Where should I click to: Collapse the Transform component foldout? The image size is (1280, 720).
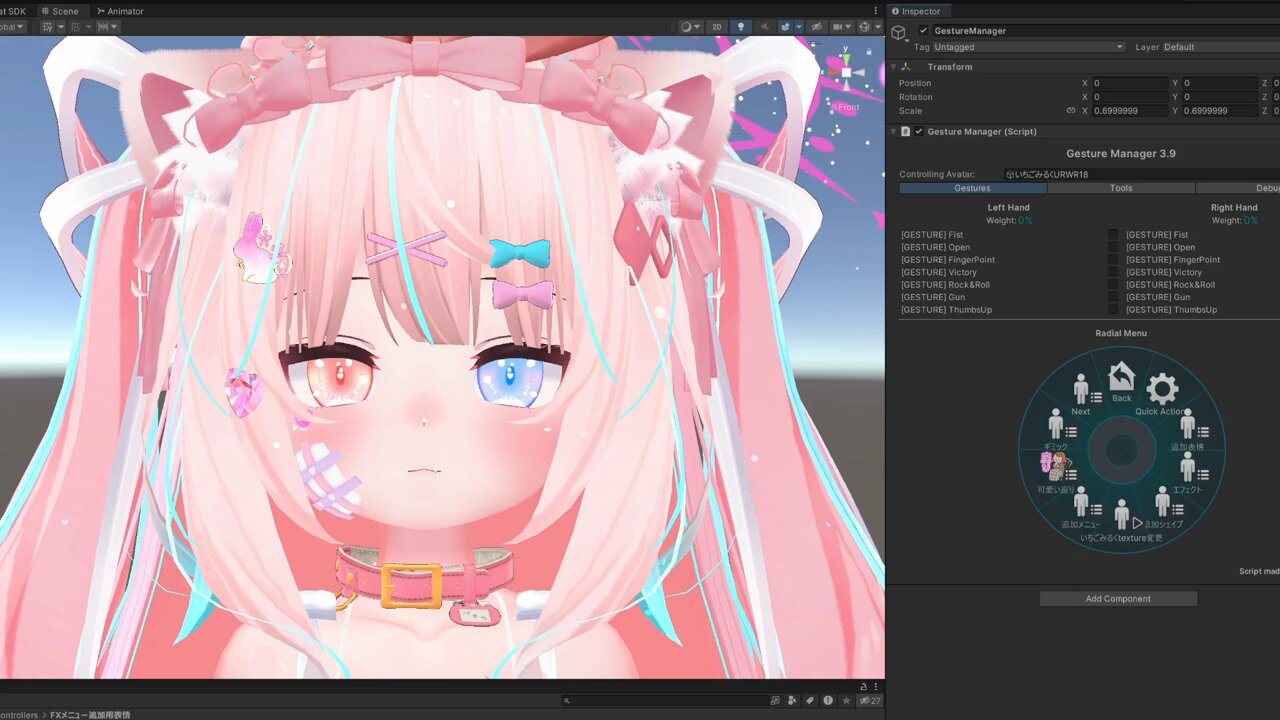click(x=893, y=67)
